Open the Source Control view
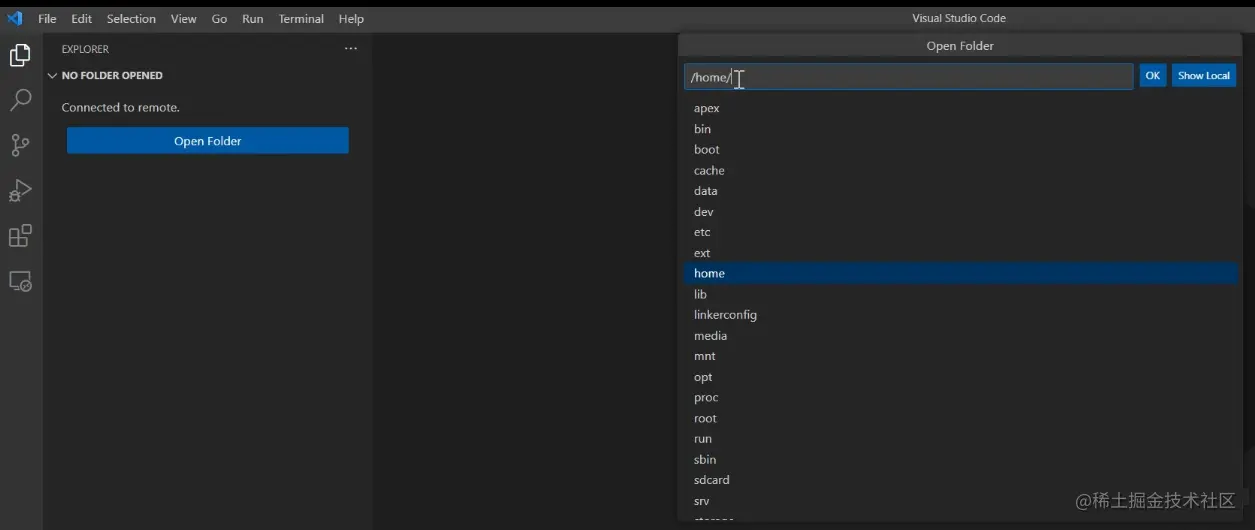This screenshot has height=530, width=1255. (x=20, y=145)
